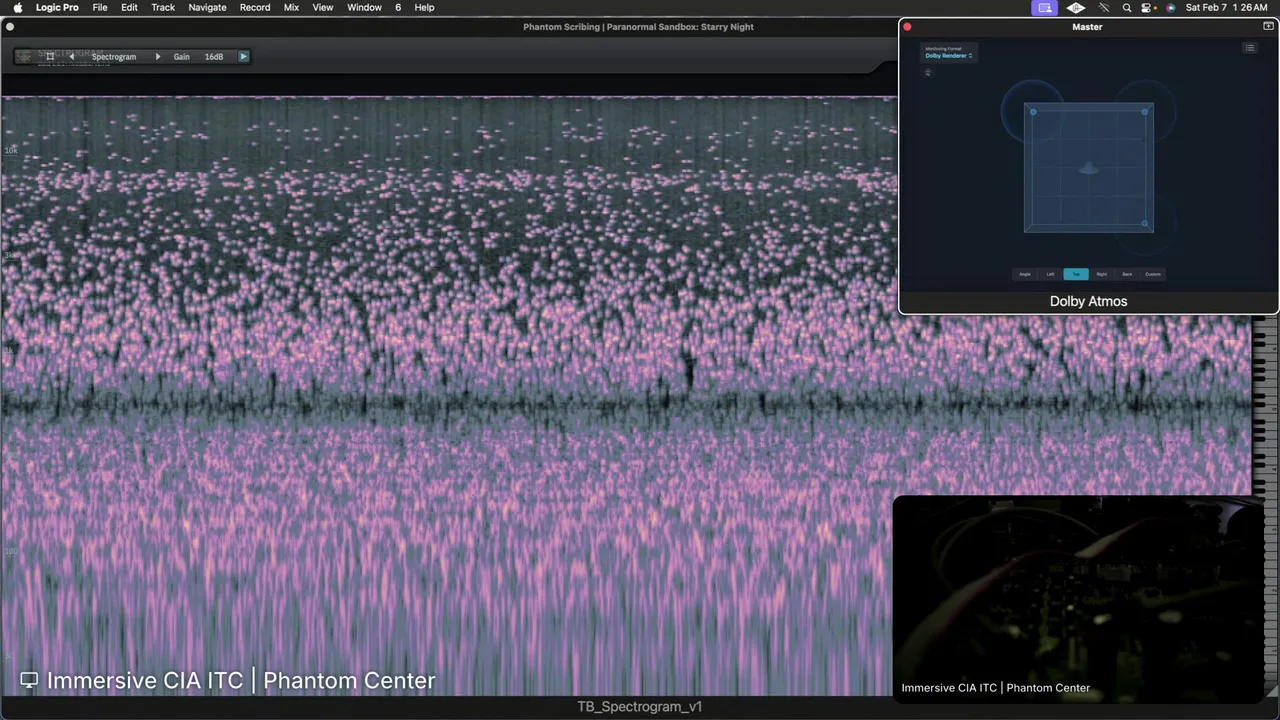Open the Edit menu
Screen dimensions: 1280x720
tap(129, 7)
